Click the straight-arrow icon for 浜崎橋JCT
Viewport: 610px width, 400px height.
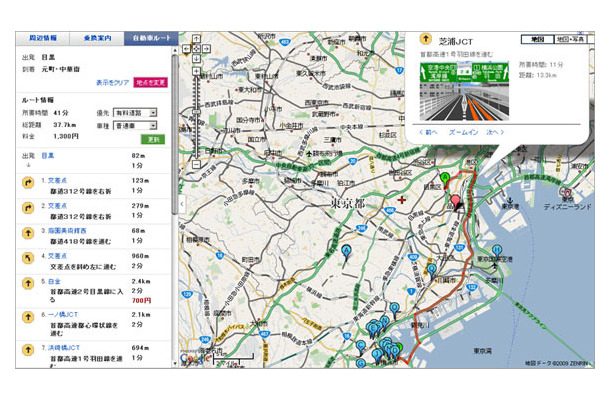pos(28,350)
